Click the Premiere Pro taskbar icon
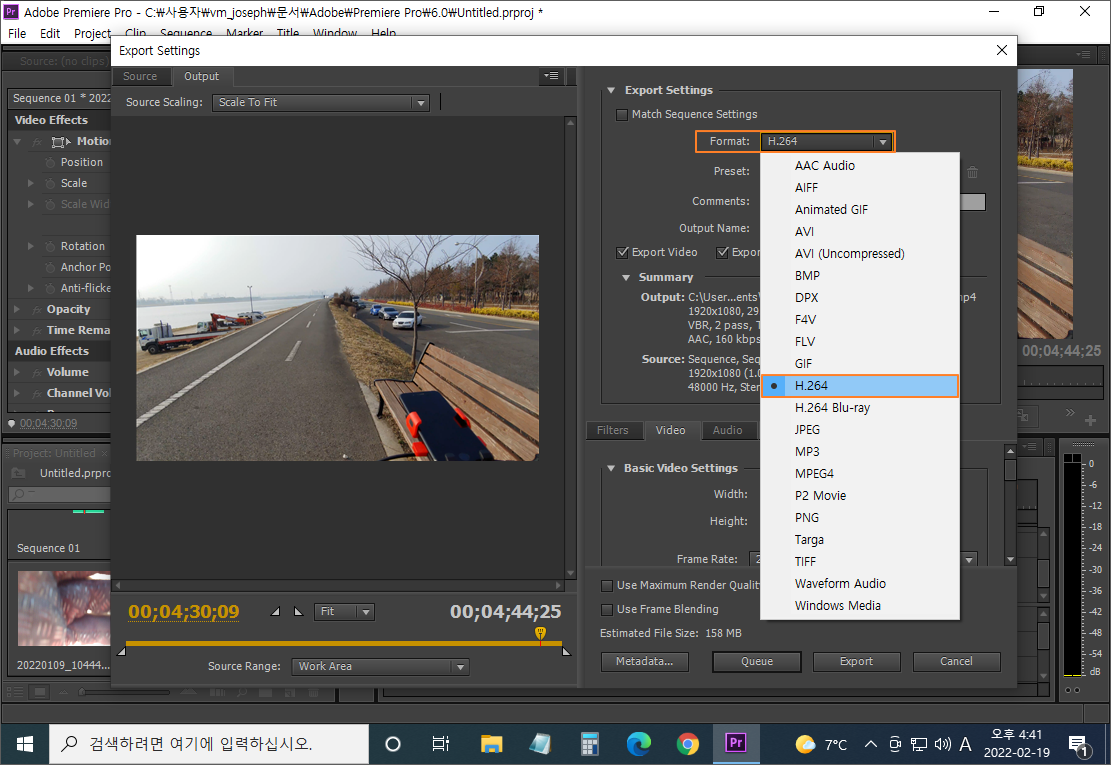 pos(736,744)
